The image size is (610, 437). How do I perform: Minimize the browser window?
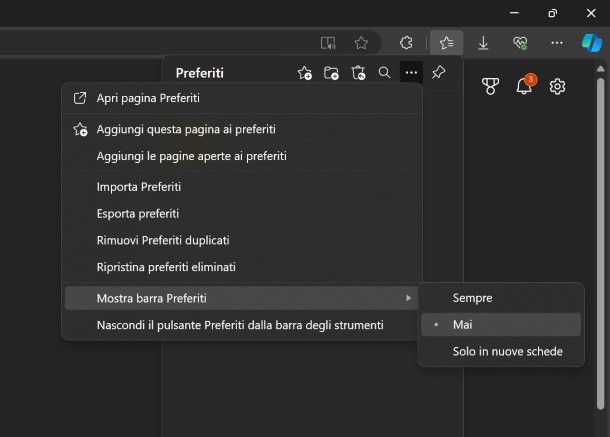point(514,13)
